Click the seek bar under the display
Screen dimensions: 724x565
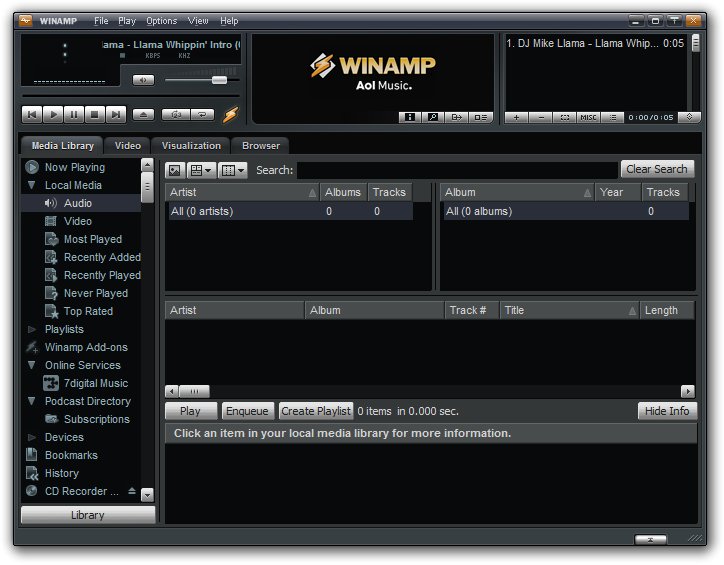coord(131,96)
